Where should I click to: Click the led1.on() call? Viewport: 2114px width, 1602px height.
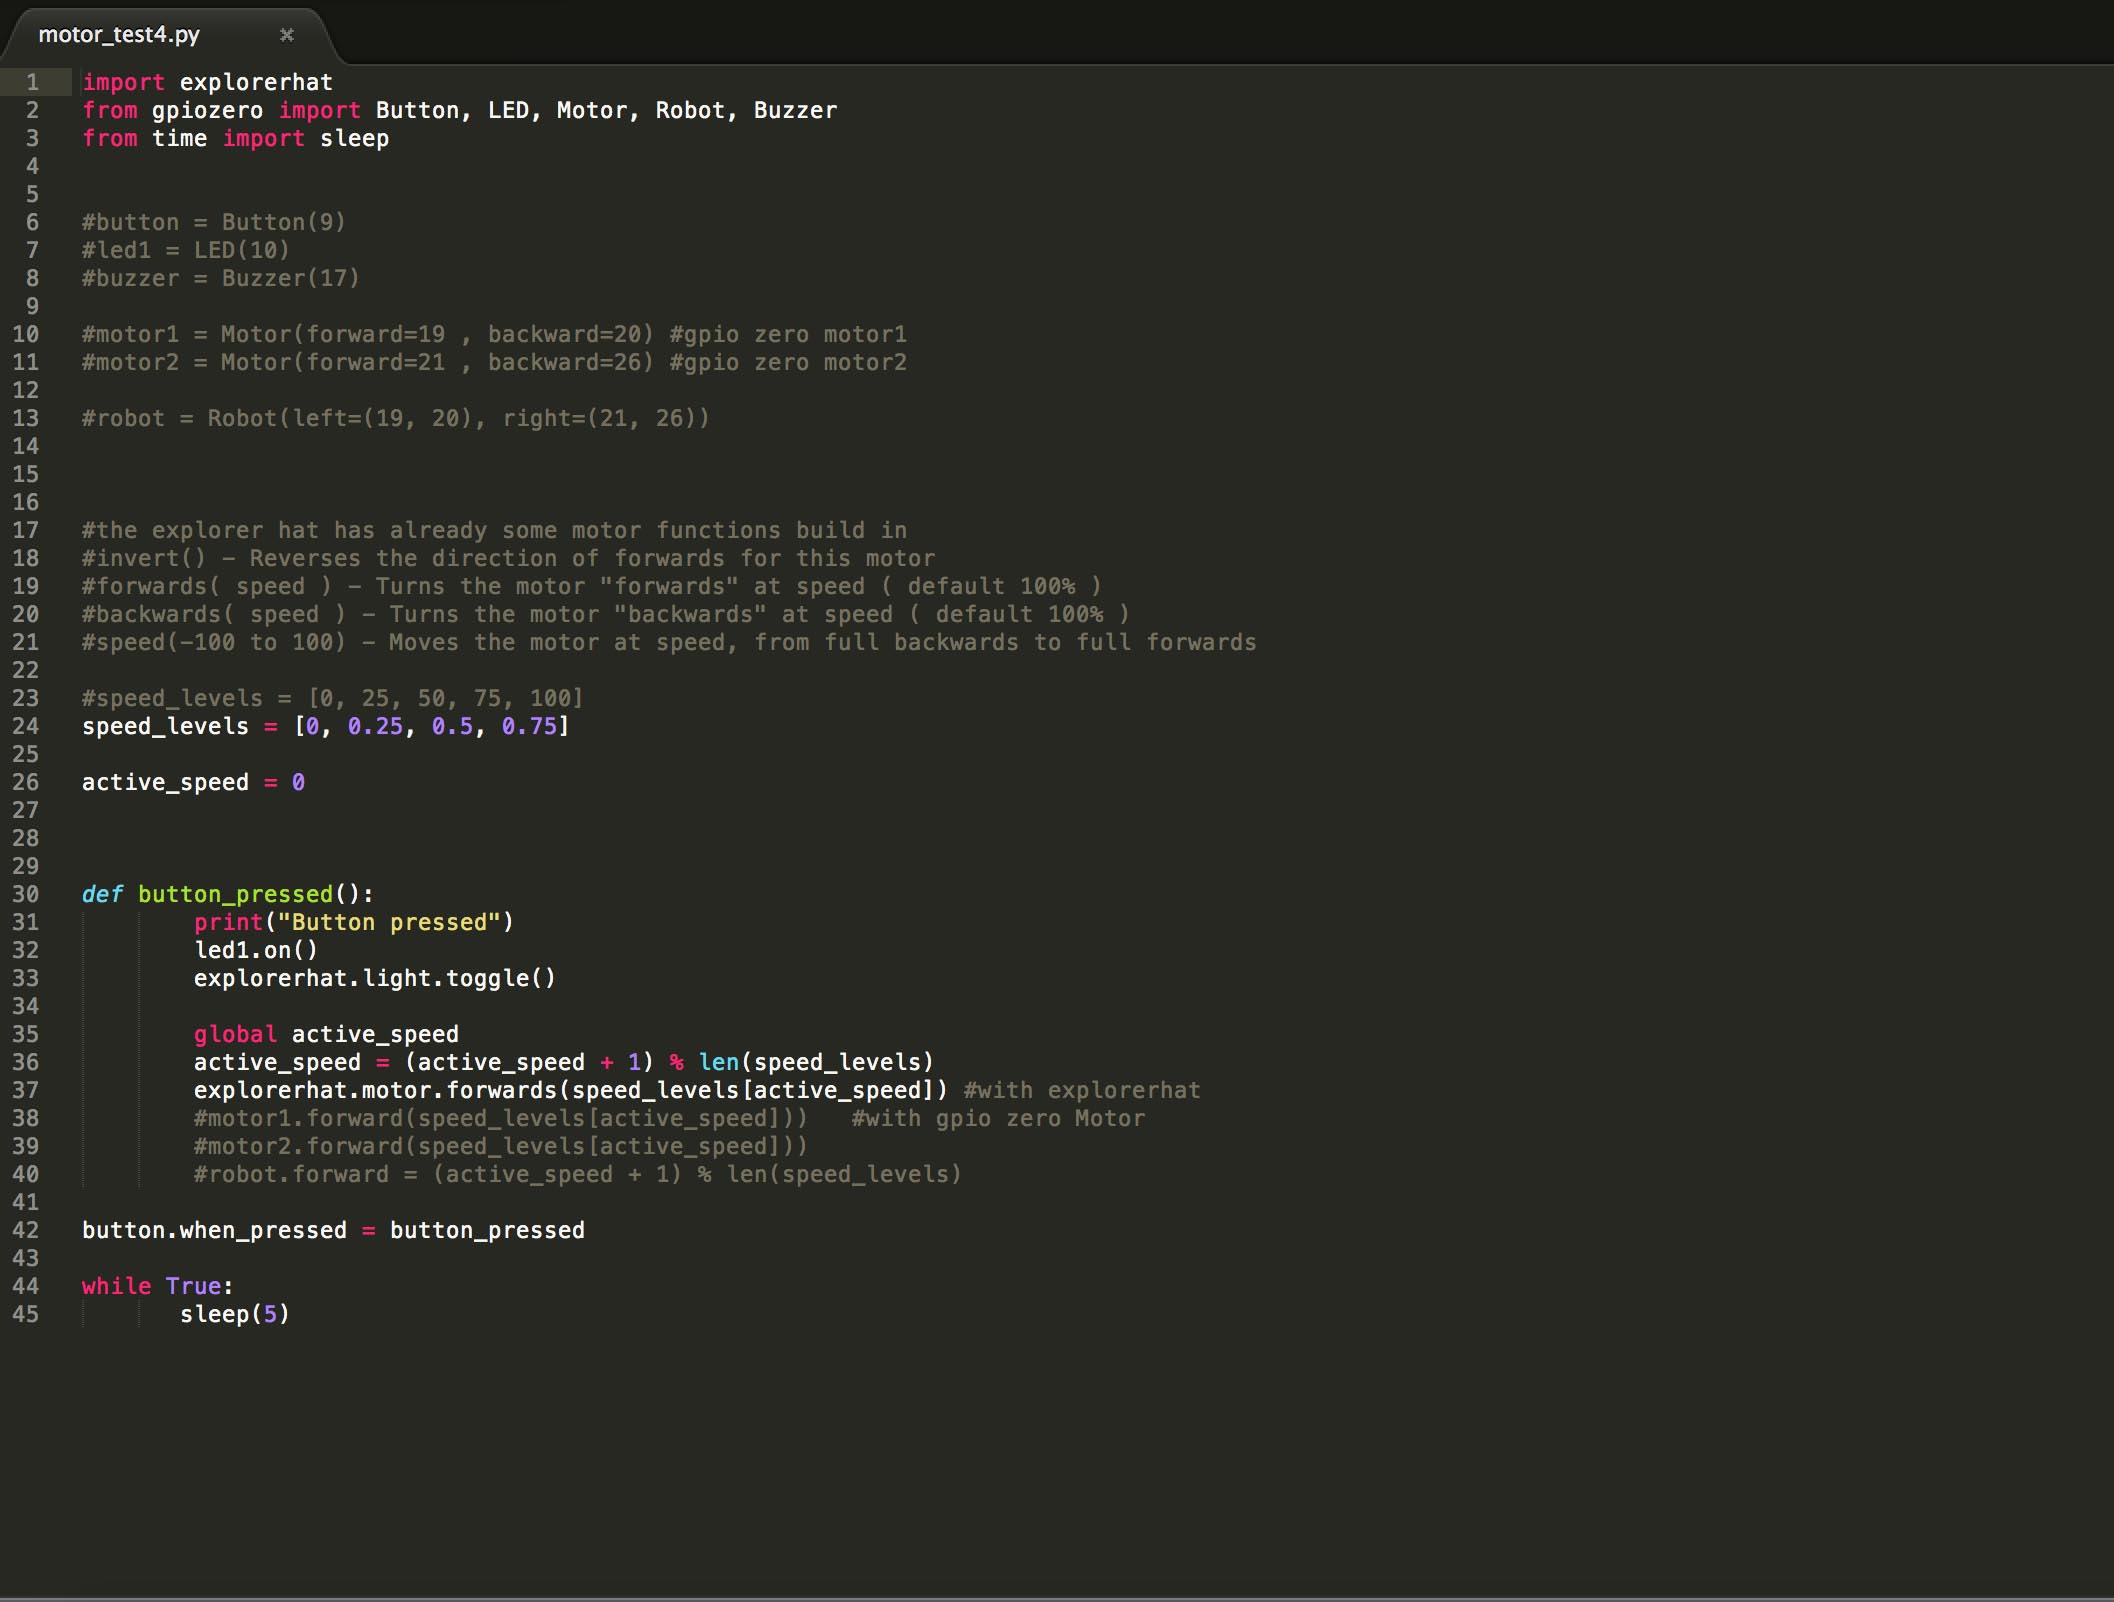click(x=255, y=950)
